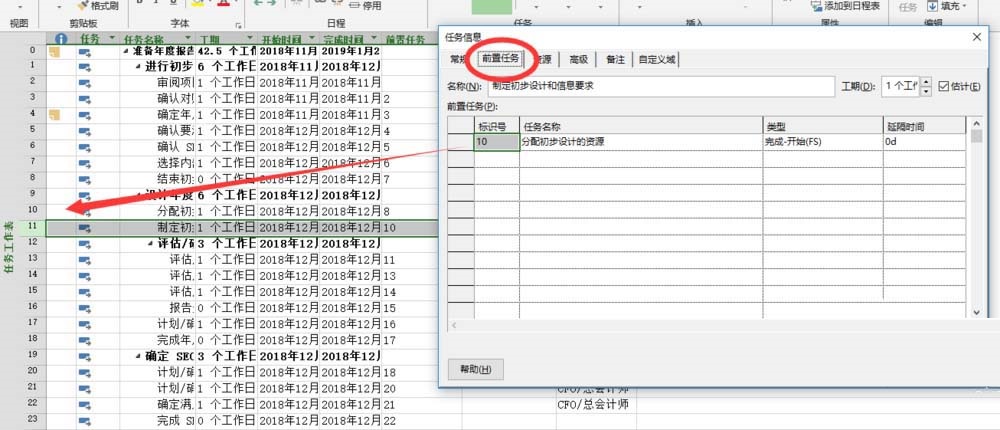Click the 任务工作表 vertical view label

point(9,248)
